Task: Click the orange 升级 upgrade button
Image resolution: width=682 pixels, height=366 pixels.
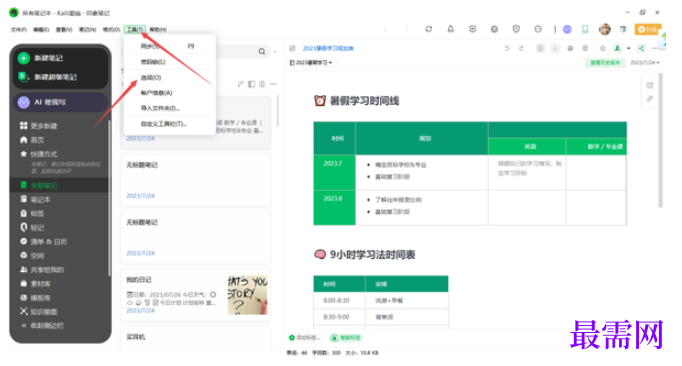Action: tap(648, 29)
